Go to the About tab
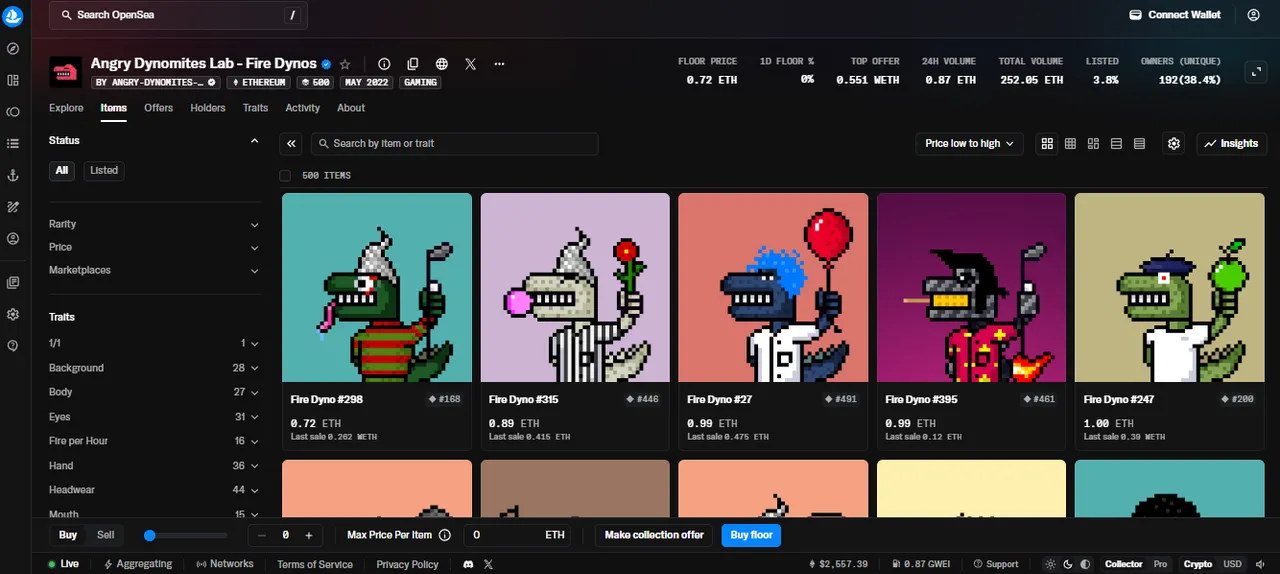This screenshot has width=1280, height=574. (351, 108)
